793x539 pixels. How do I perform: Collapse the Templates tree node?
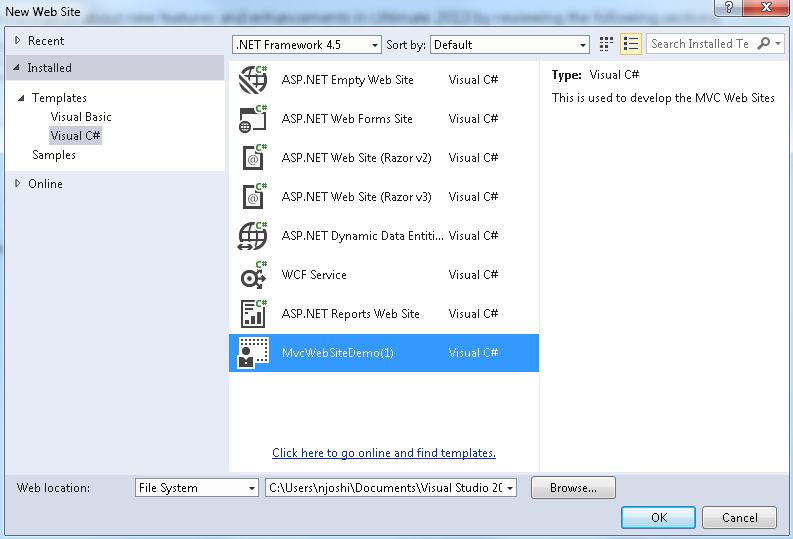tap(21, 98)
